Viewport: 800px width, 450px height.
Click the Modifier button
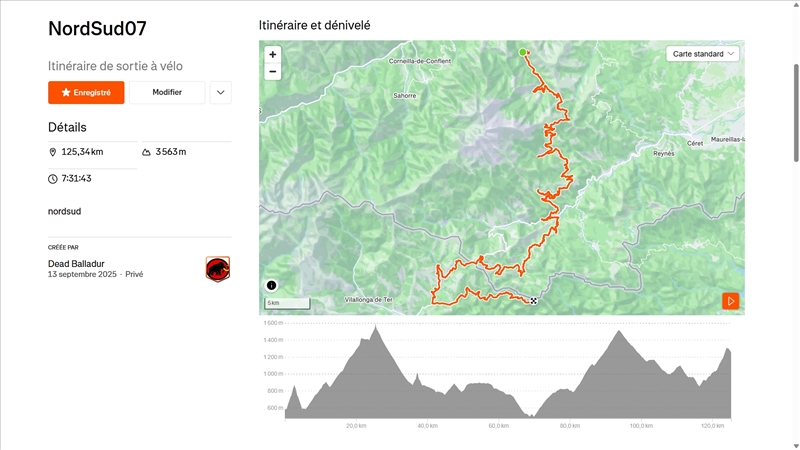pos(167,92)
